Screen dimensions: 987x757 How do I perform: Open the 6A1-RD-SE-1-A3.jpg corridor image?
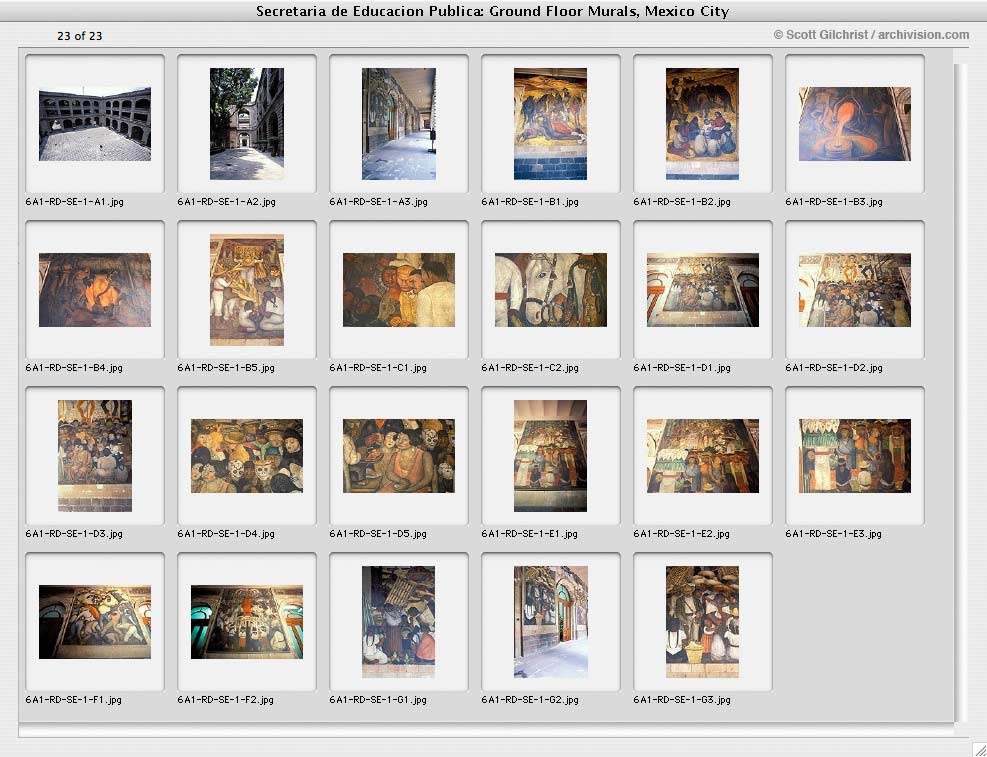coord(398,124)
